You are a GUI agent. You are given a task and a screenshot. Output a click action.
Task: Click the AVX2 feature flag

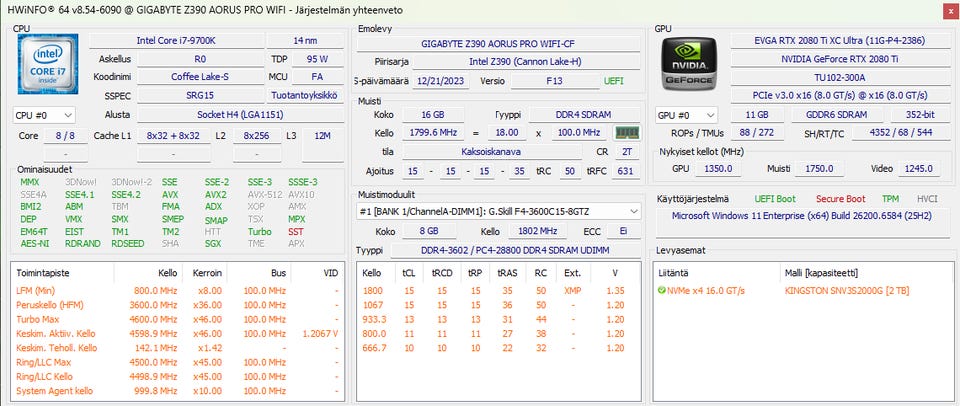click(x=216, y=194)
